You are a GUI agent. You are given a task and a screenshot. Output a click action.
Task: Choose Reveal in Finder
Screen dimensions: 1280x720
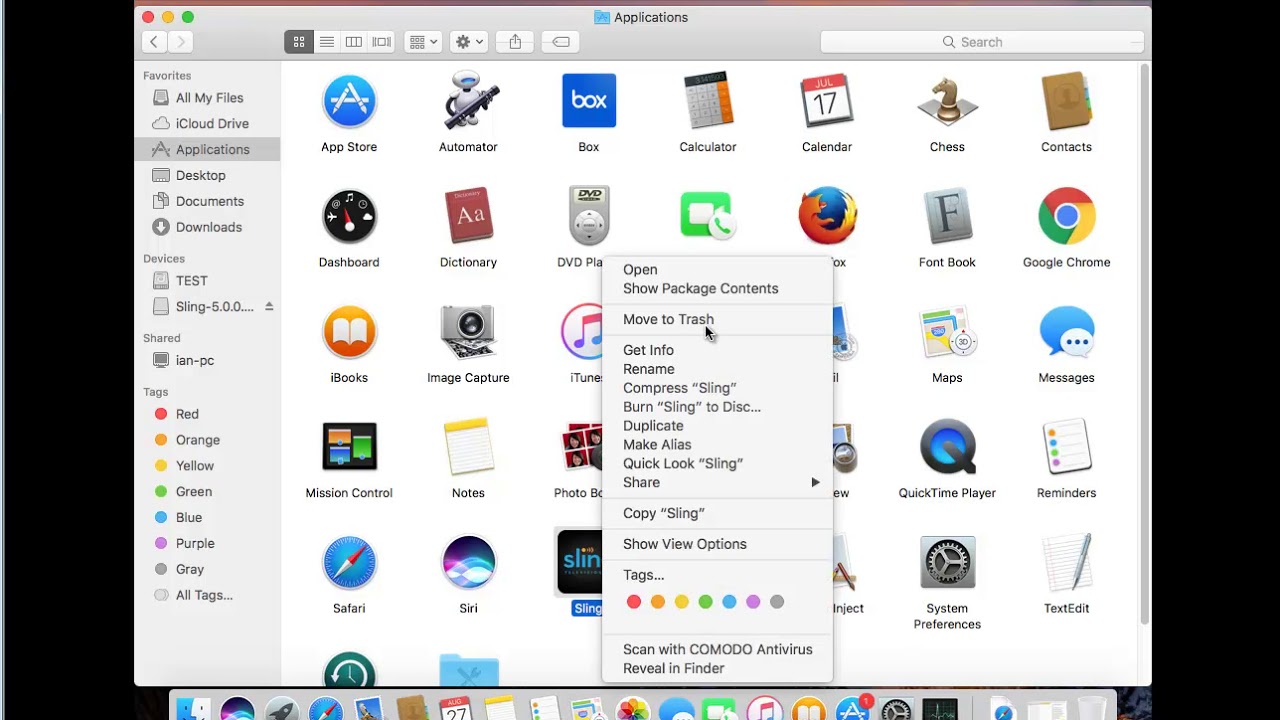tap(673, 669)
